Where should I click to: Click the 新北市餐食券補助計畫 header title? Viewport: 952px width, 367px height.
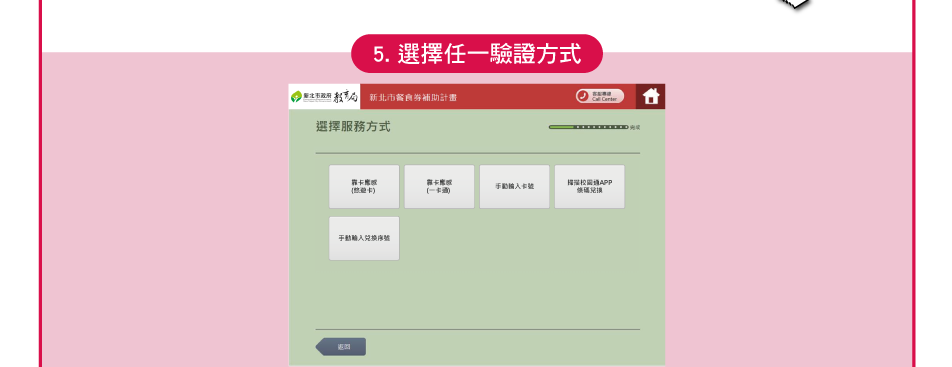tap(413, 97)
